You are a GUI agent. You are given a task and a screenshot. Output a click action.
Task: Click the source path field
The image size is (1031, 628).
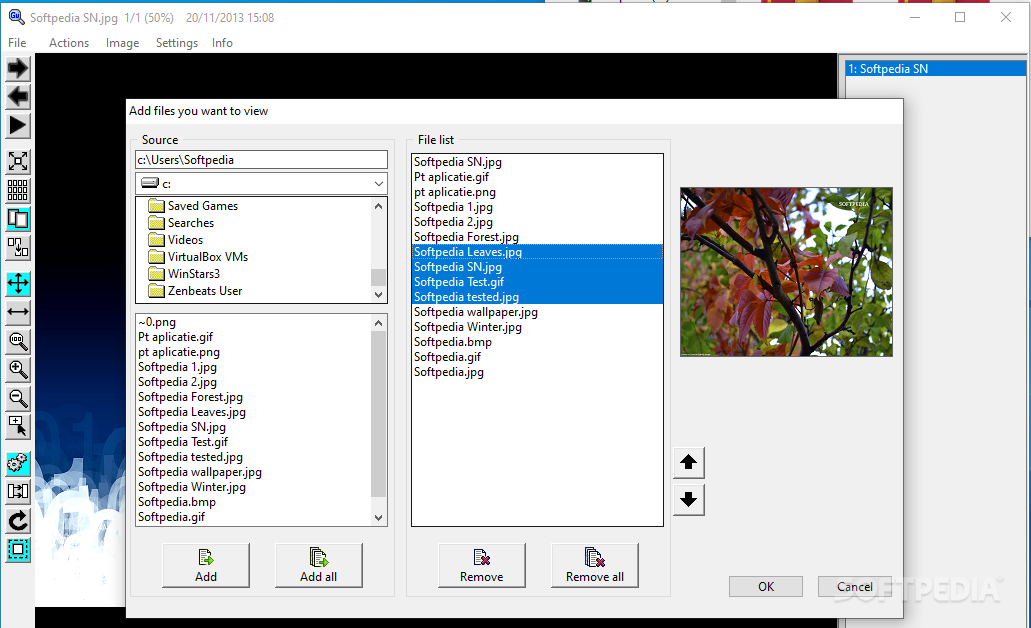pyautogui.click(x=261, y=160)
